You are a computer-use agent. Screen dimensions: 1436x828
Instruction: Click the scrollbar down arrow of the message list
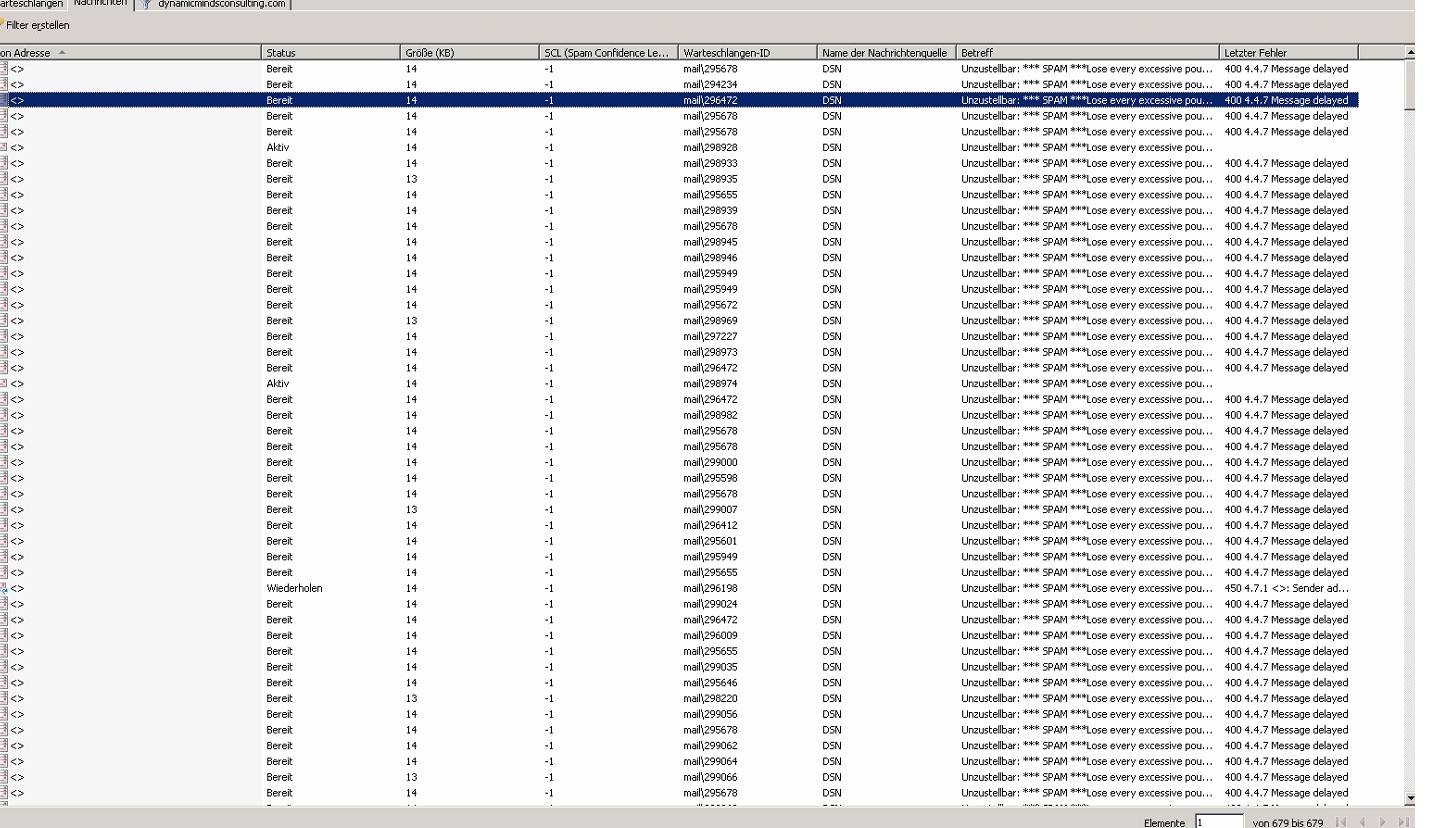1410,797
